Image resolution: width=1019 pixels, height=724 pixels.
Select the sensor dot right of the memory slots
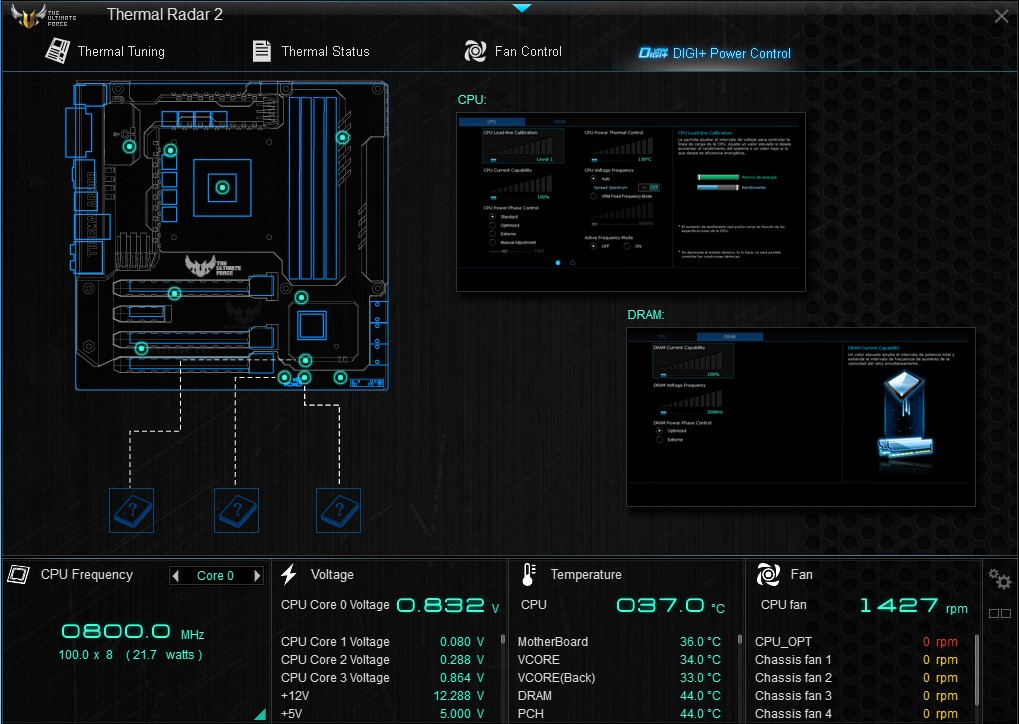pos(342,137)
